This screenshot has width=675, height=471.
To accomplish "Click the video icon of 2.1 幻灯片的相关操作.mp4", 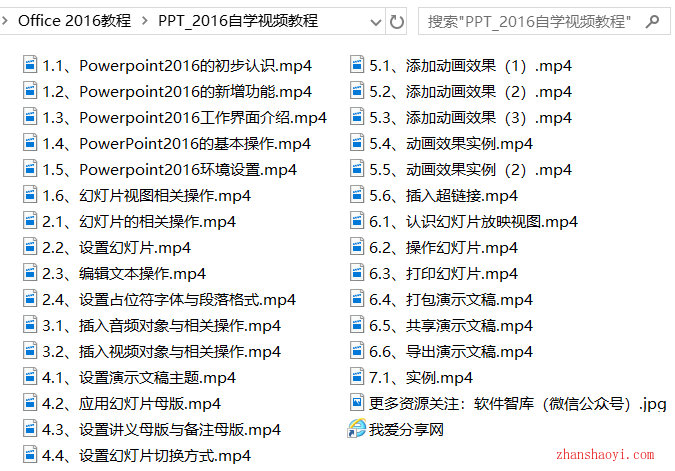I will pos(30,221).
